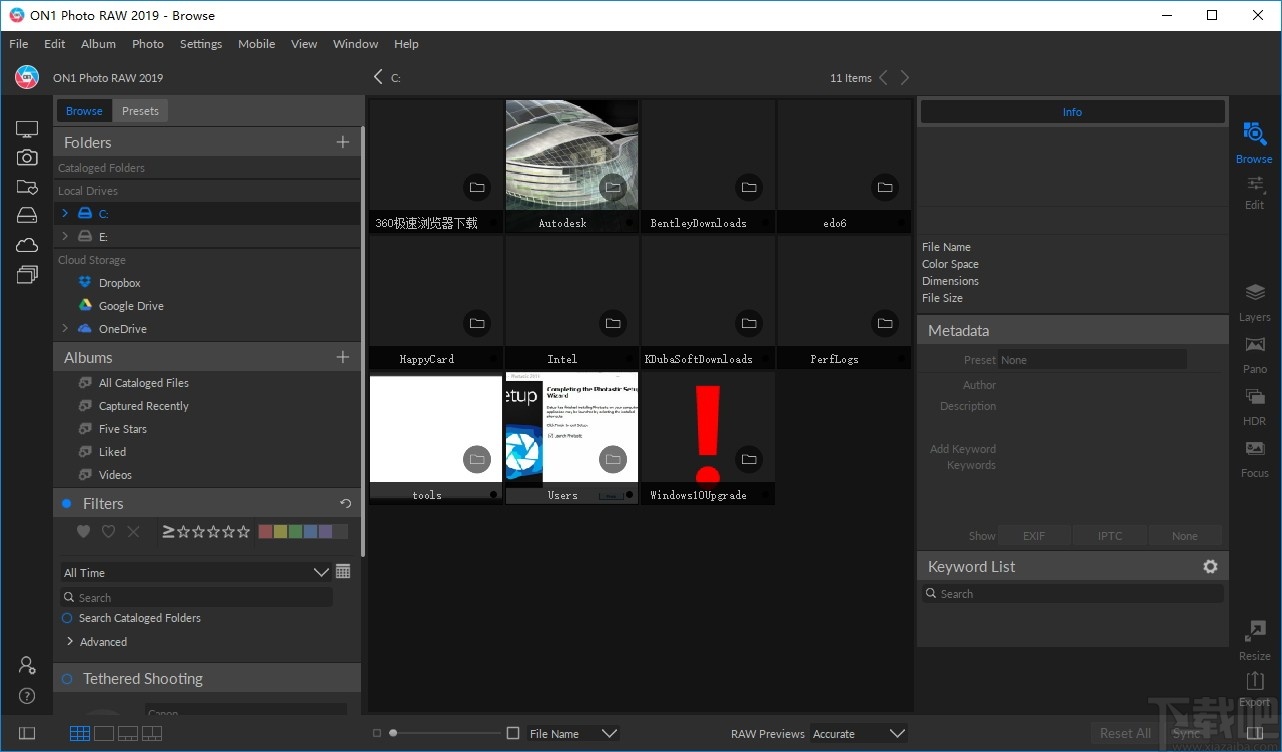
Task: Switch to grid thumbnail view
Action: tap(80, 733)
